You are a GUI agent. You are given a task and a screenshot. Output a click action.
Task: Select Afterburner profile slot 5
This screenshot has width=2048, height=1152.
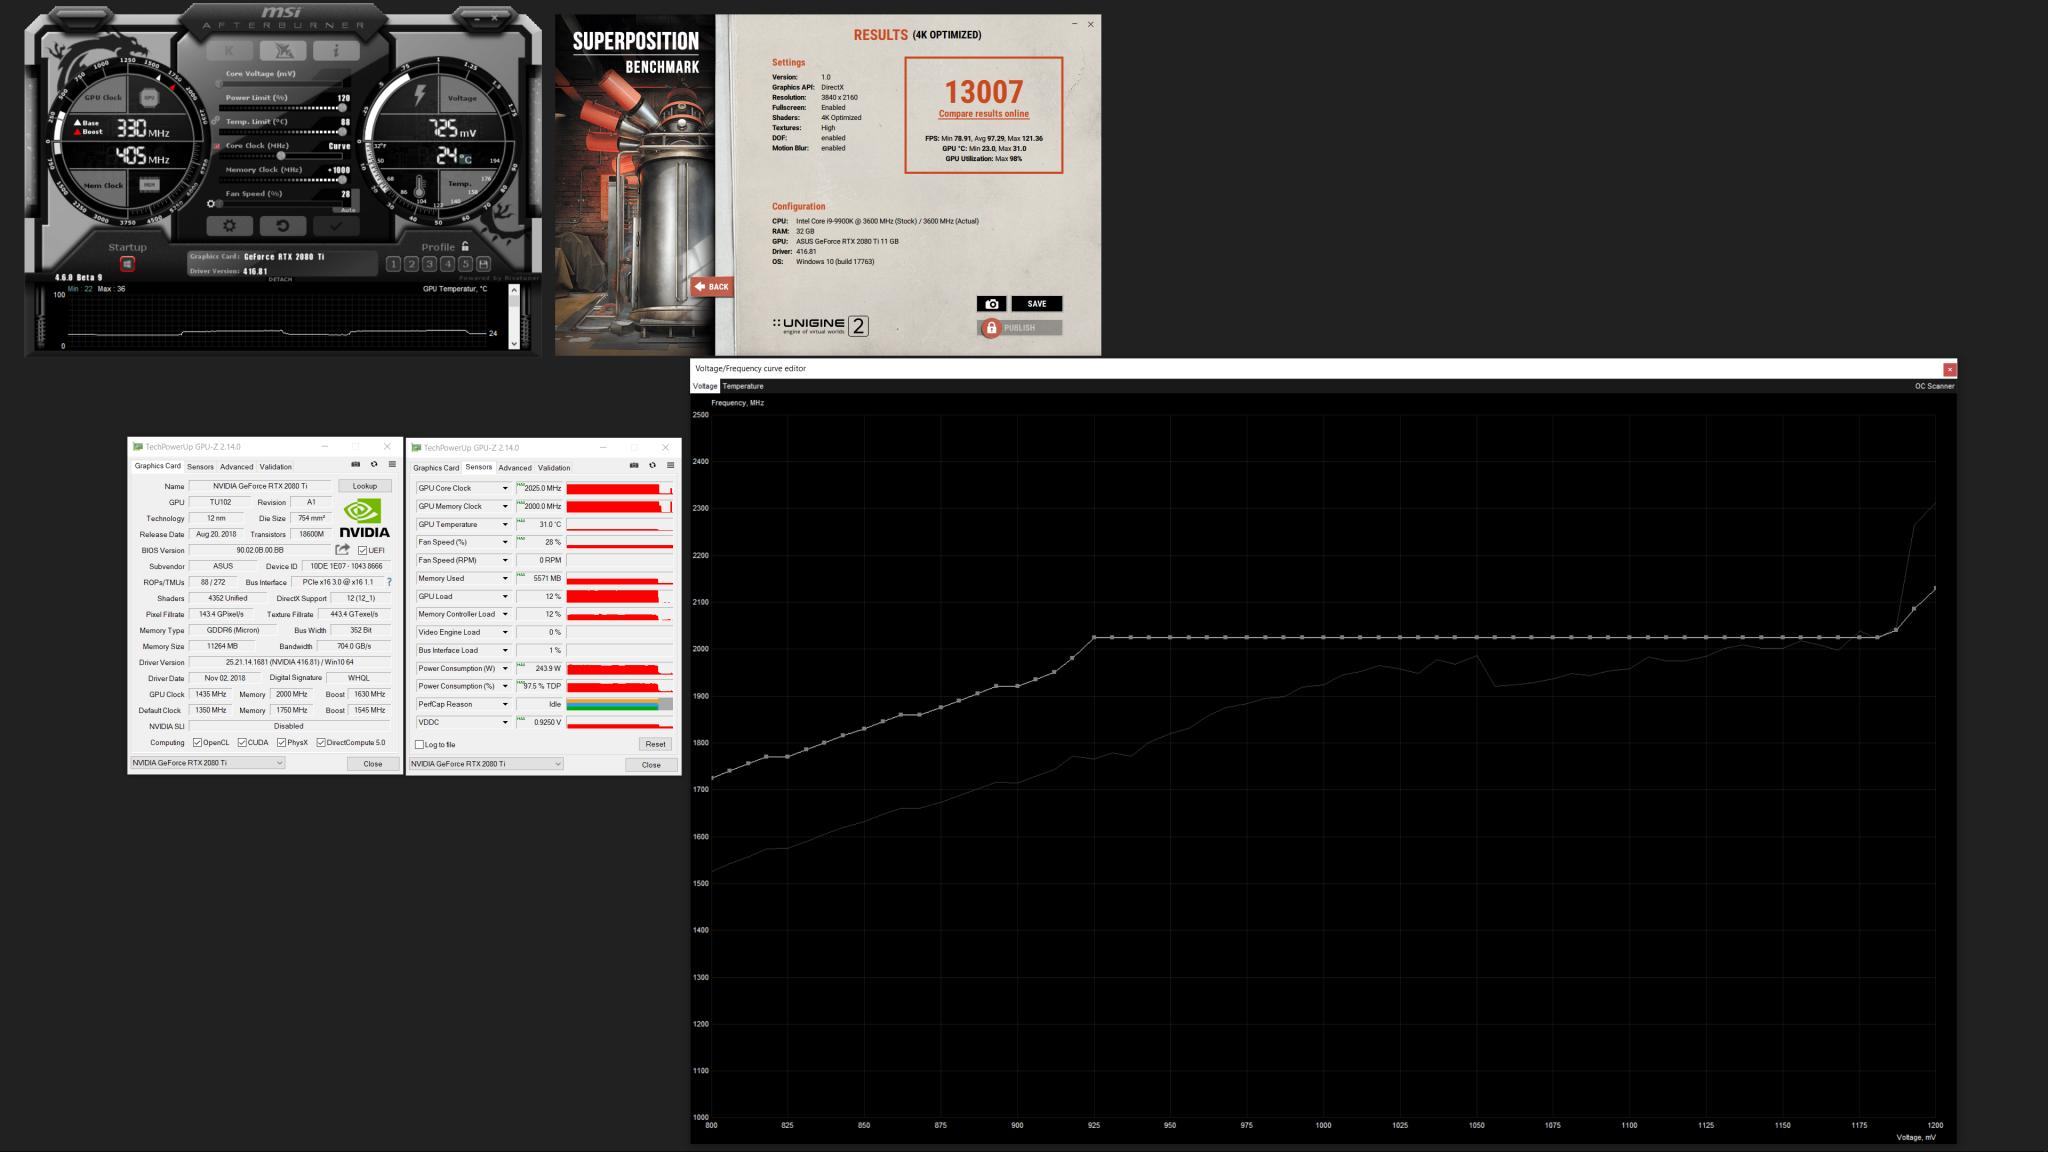click(x=465, y=264)
